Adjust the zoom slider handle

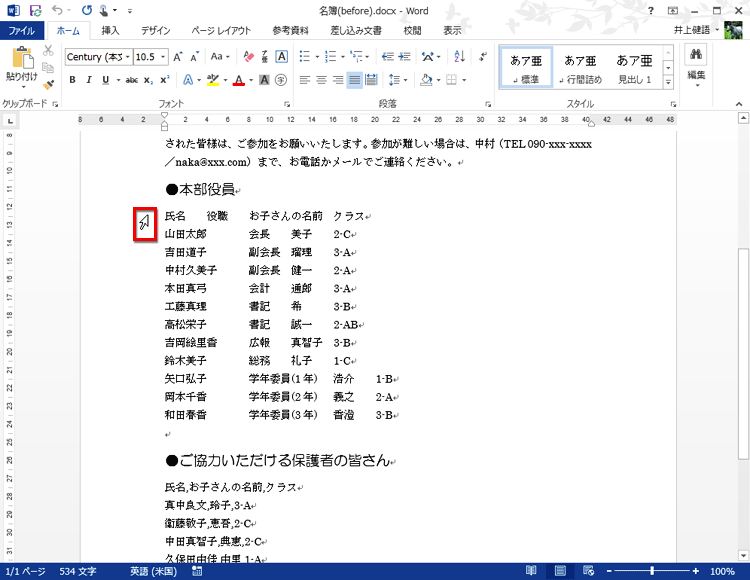(x=652, y=571)
